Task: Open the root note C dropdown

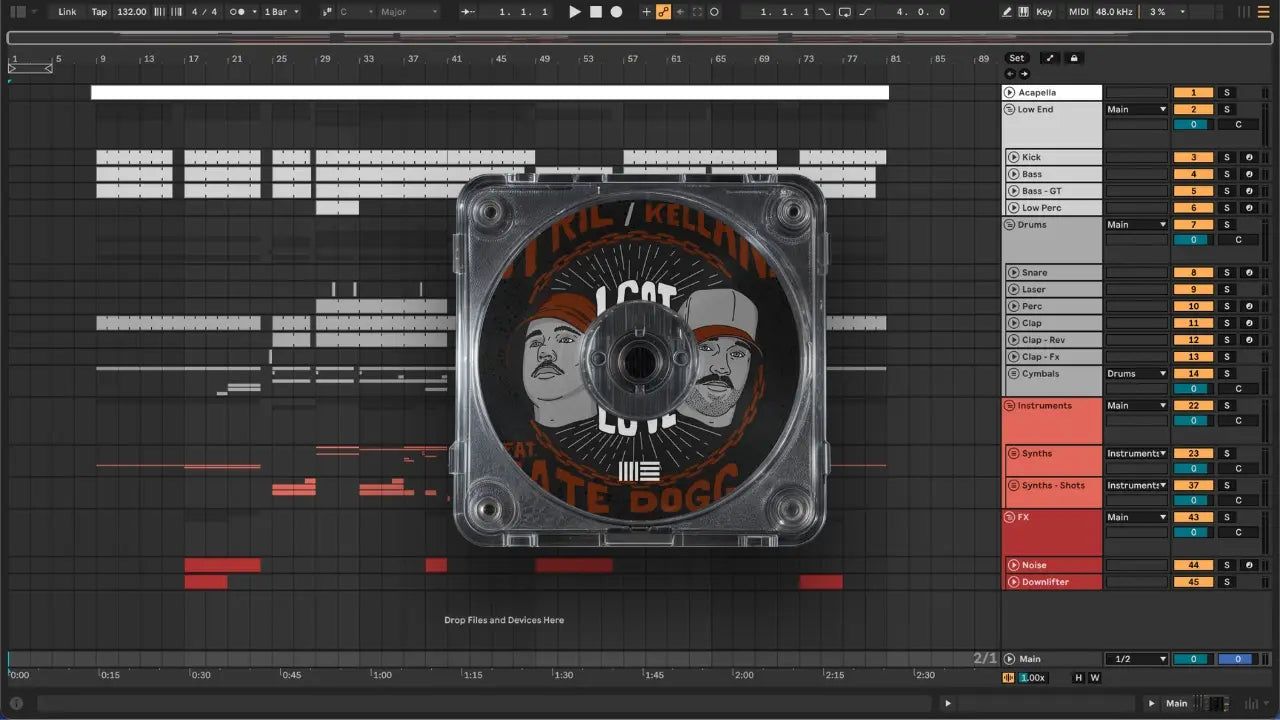Action: click(x=355, y=12)
